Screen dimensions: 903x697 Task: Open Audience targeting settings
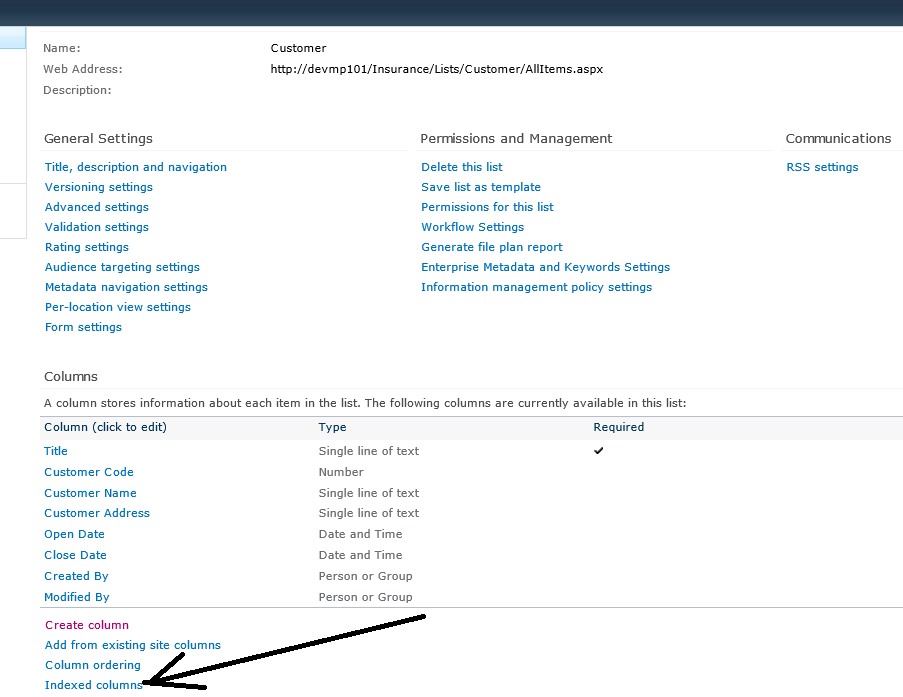click(x=121, y=267)
